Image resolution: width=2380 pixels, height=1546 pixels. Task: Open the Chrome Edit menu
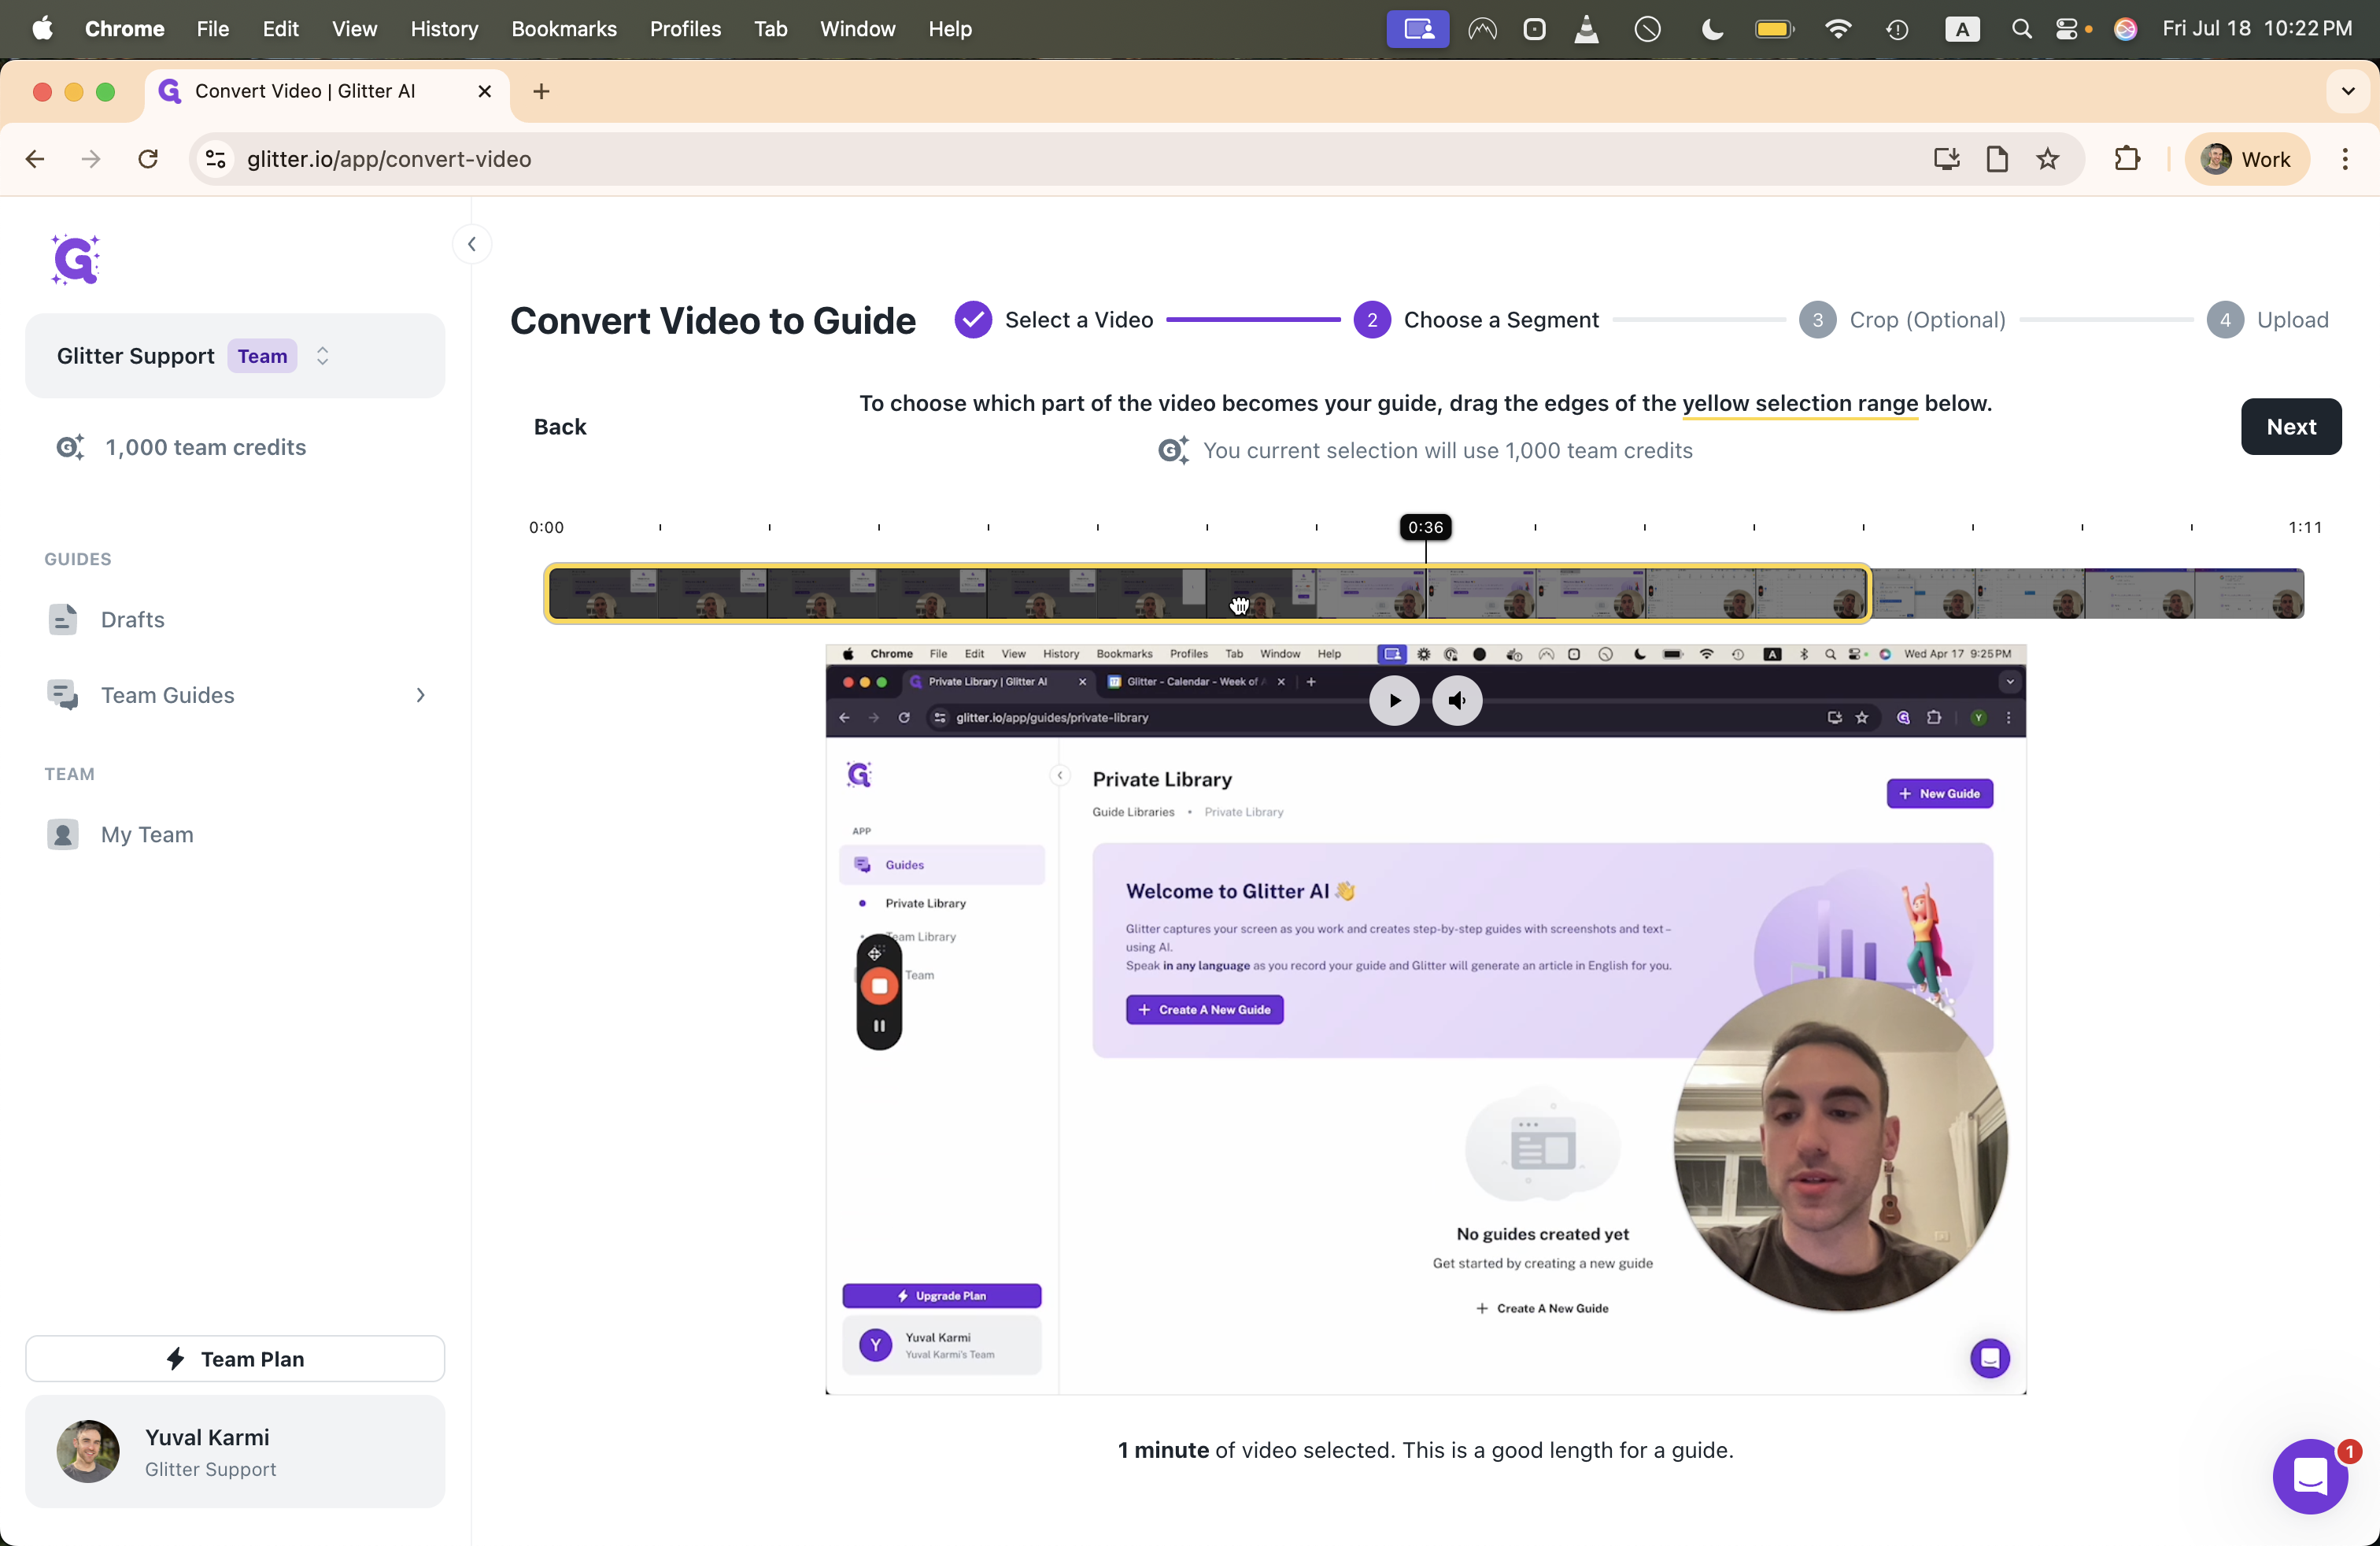(281, 29)
